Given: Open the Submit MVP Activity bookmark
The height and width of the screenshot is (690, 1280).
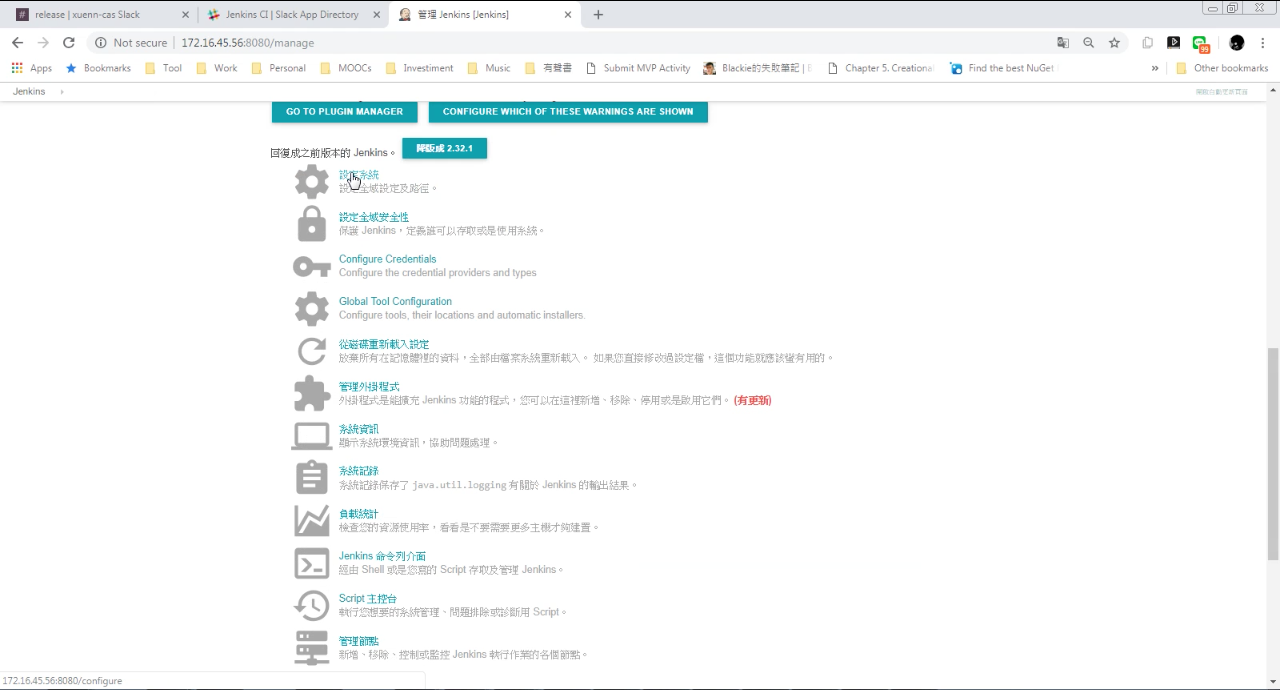Looking at the screenshot, I should 638,68.
